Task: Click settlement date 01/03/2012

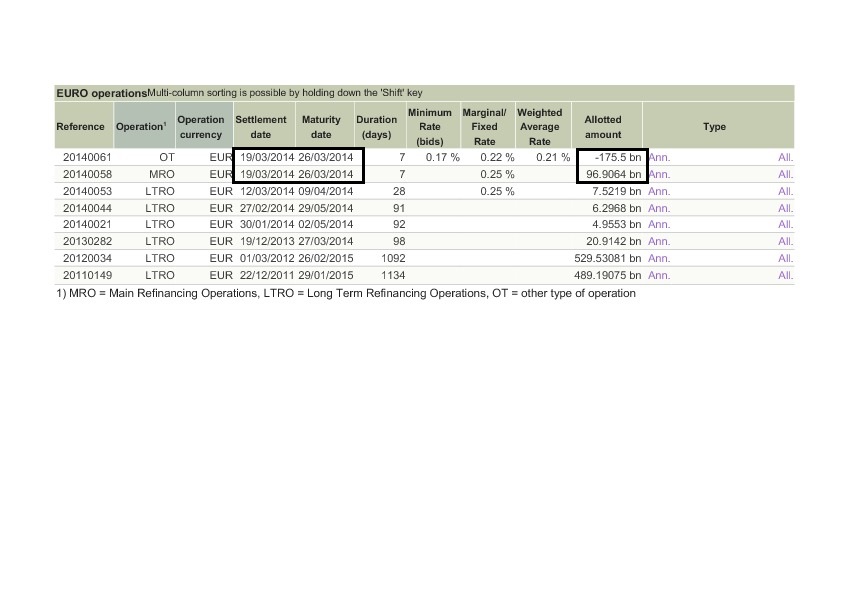Action: pos(267,258)
